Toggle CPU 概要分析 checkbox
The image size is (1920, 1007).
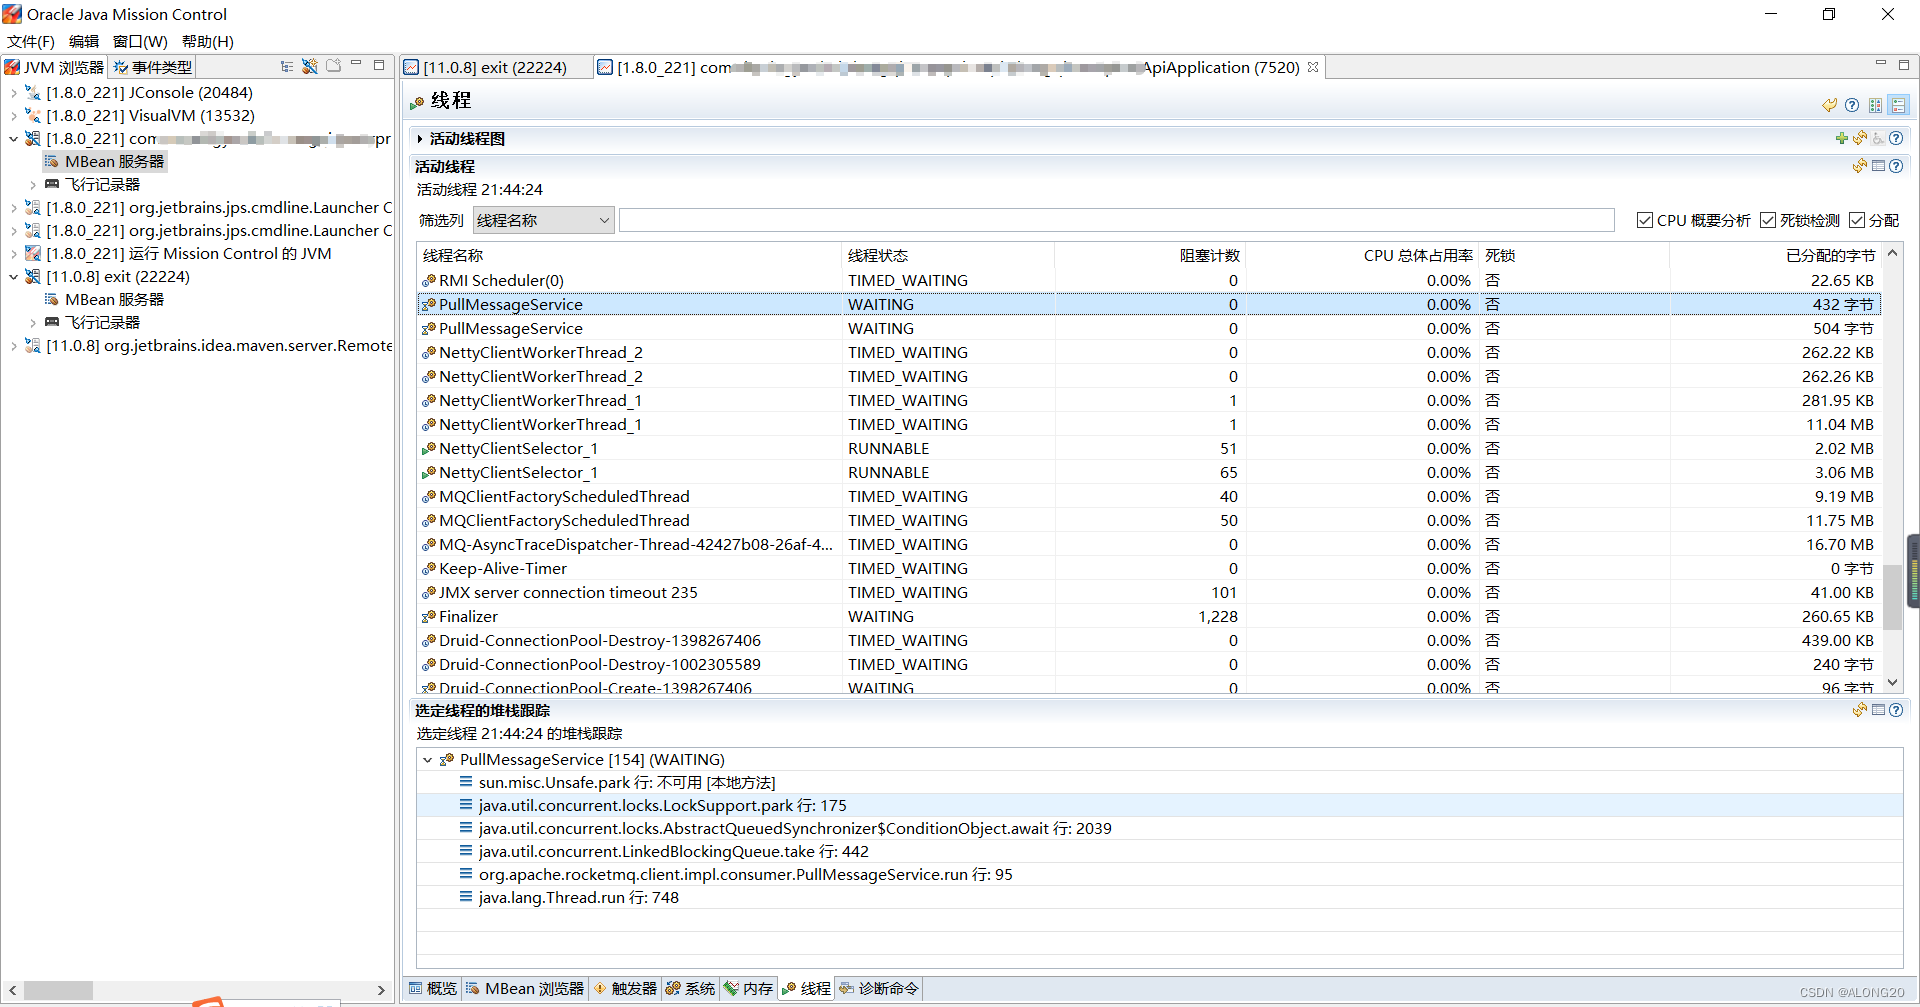point(1644,220)
